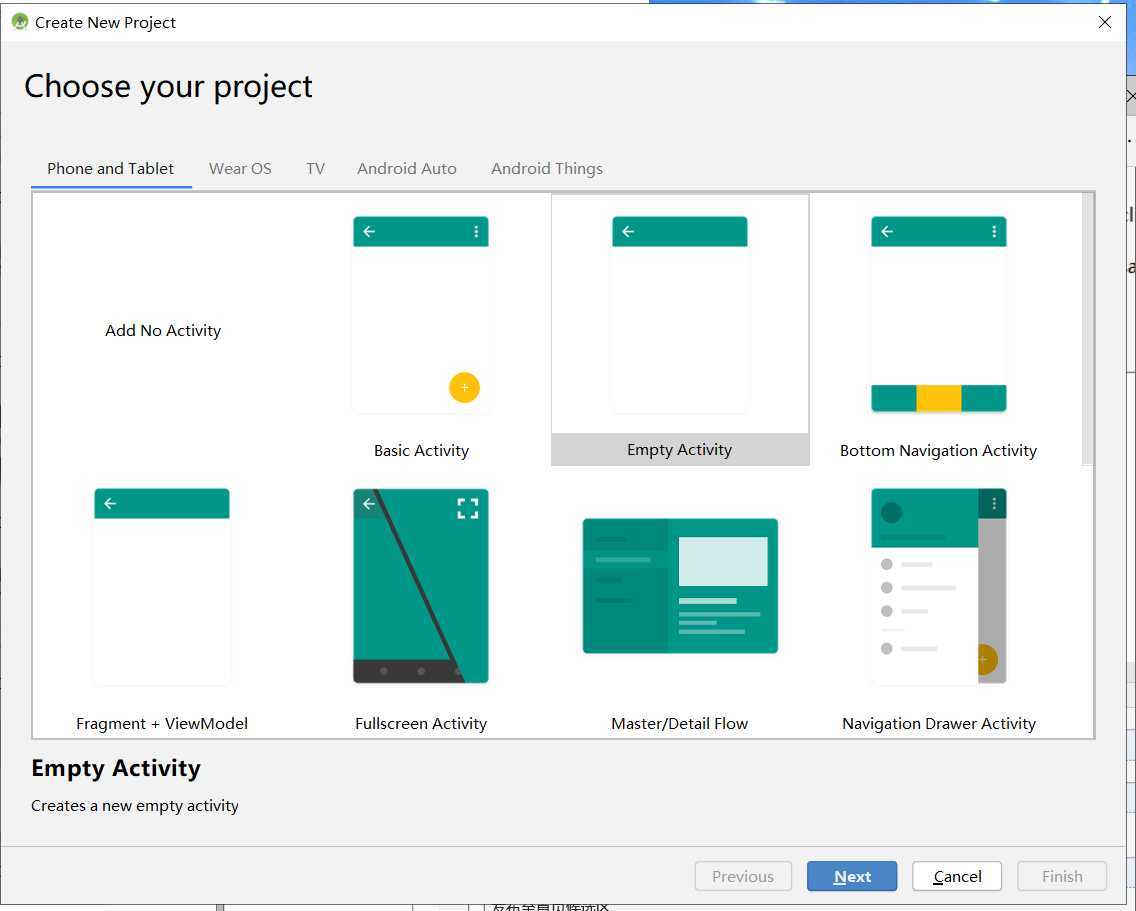Click the Basic Activity label text
This screenshot has height=911, width=1136.
pos(421,451)
